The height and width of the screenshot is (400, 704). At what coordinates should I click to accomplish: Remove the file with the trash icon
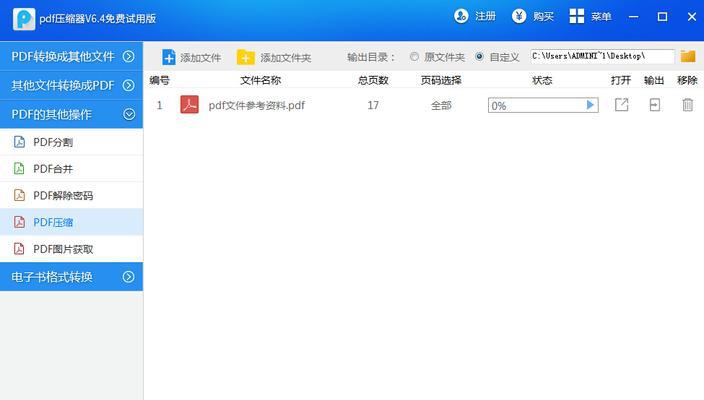[x=687, y=105]
